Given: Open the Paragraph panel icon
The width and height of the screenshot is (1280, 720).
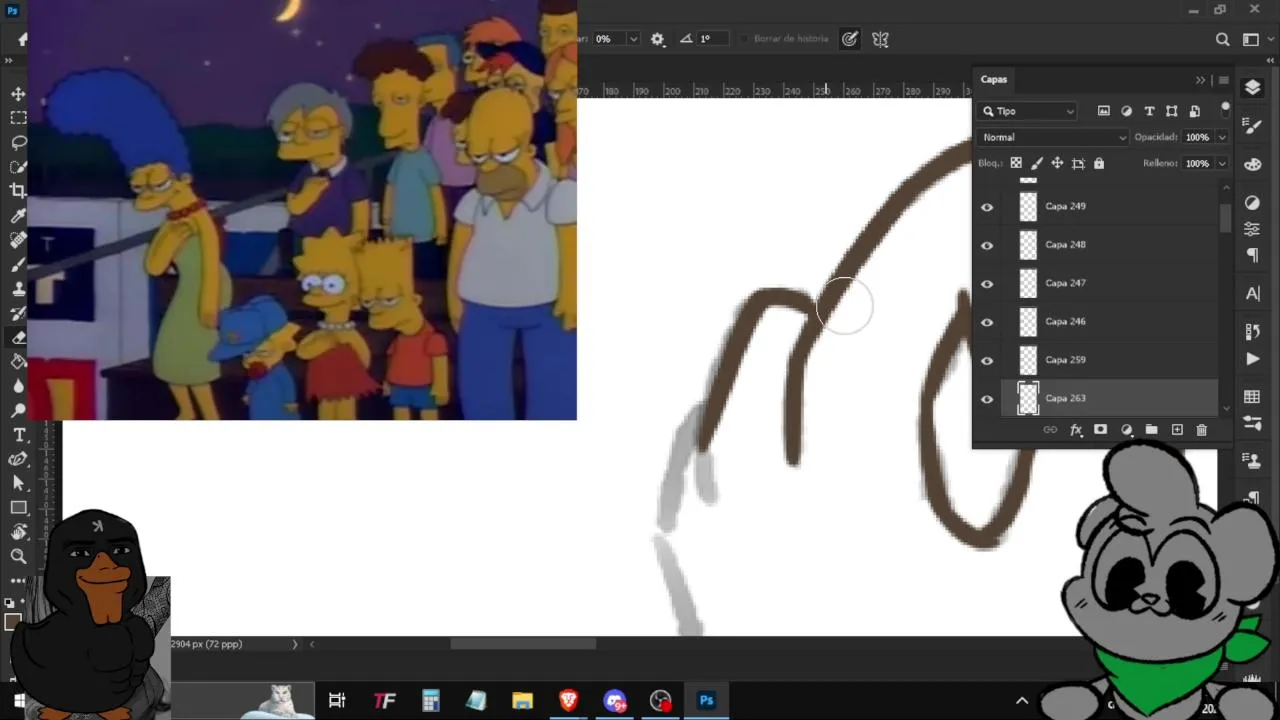Looking at the screenshot, I should (1252, 255).
